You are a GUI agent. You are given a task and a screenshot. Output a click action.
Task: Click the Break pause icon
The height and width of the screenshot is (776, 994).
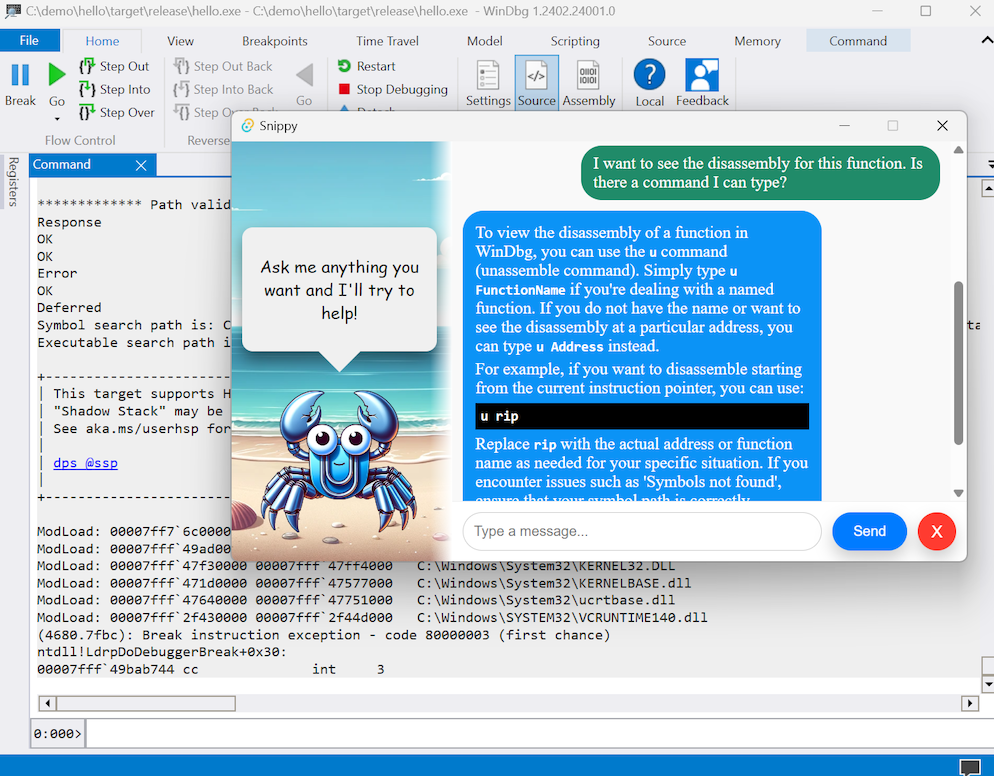tap(20, 75)
